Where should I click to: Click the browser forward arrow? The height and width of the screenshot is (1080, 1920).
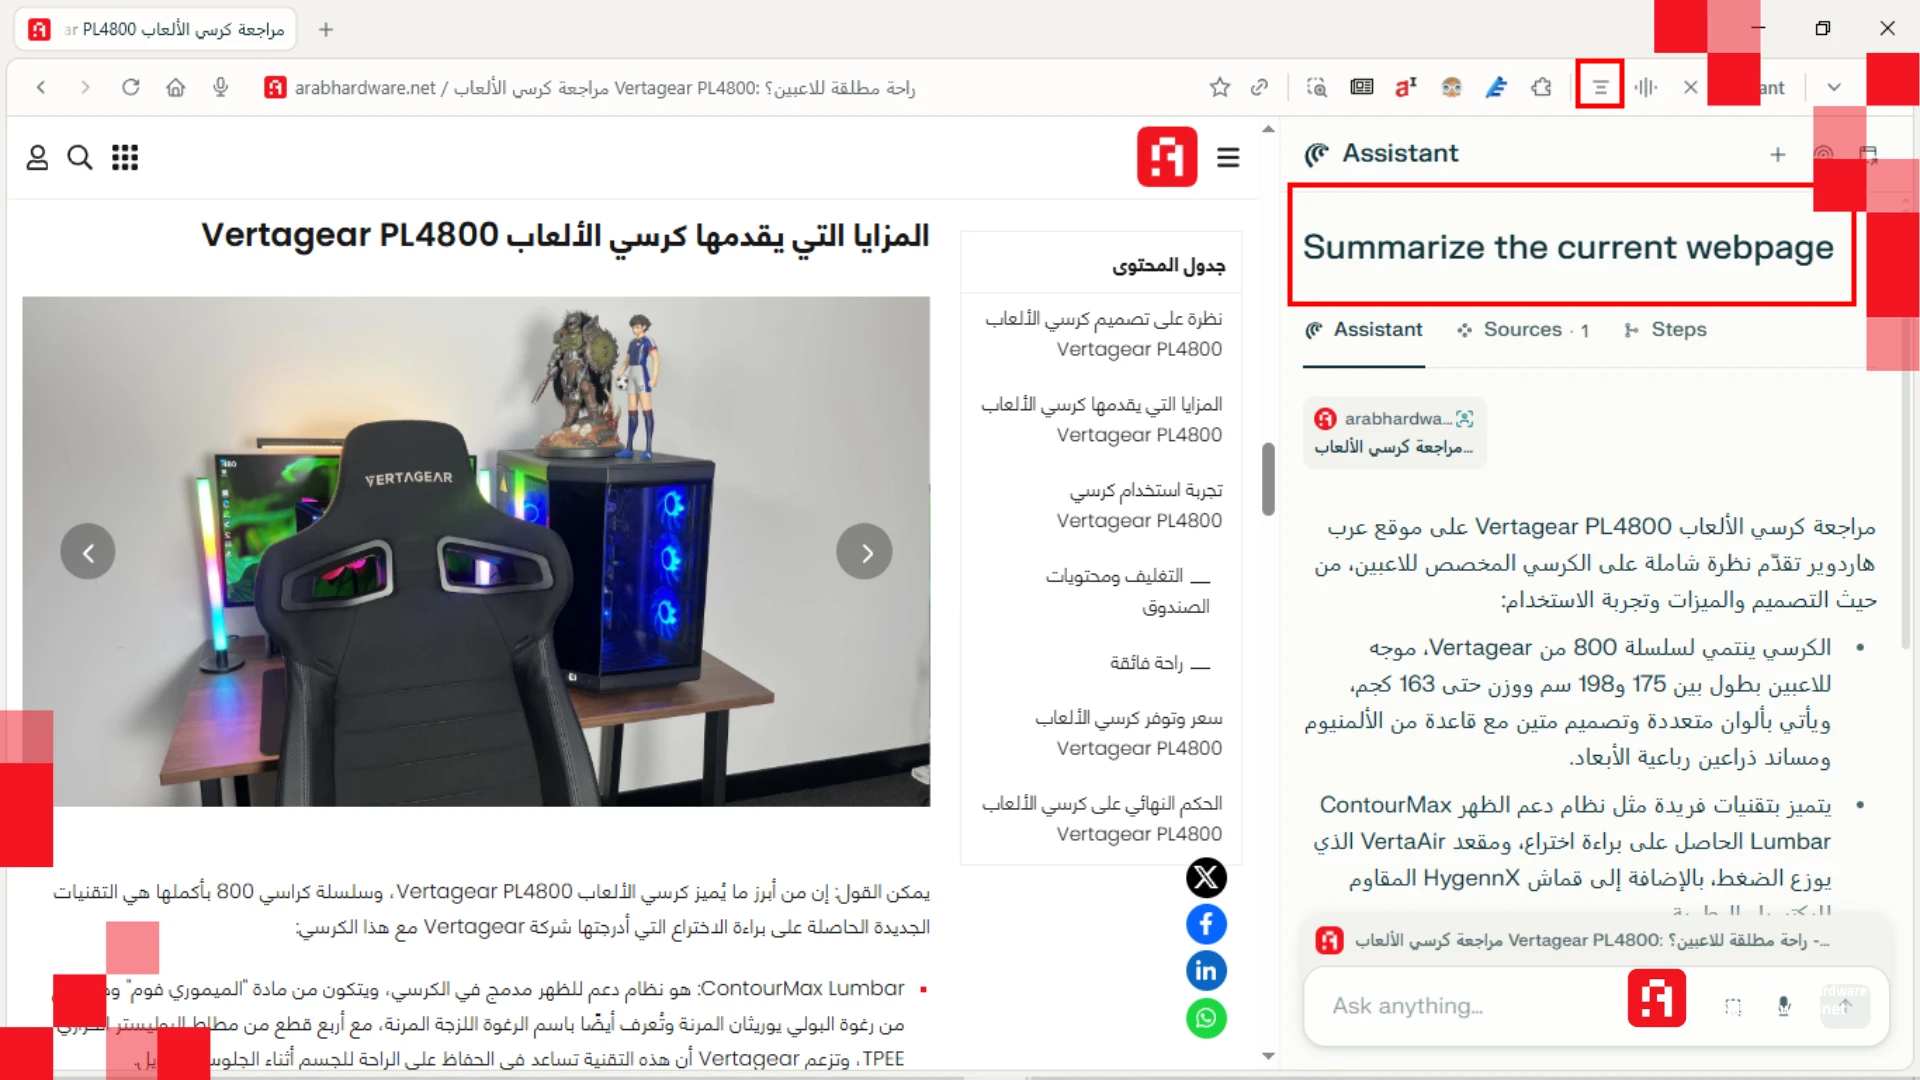click(85, 88)
